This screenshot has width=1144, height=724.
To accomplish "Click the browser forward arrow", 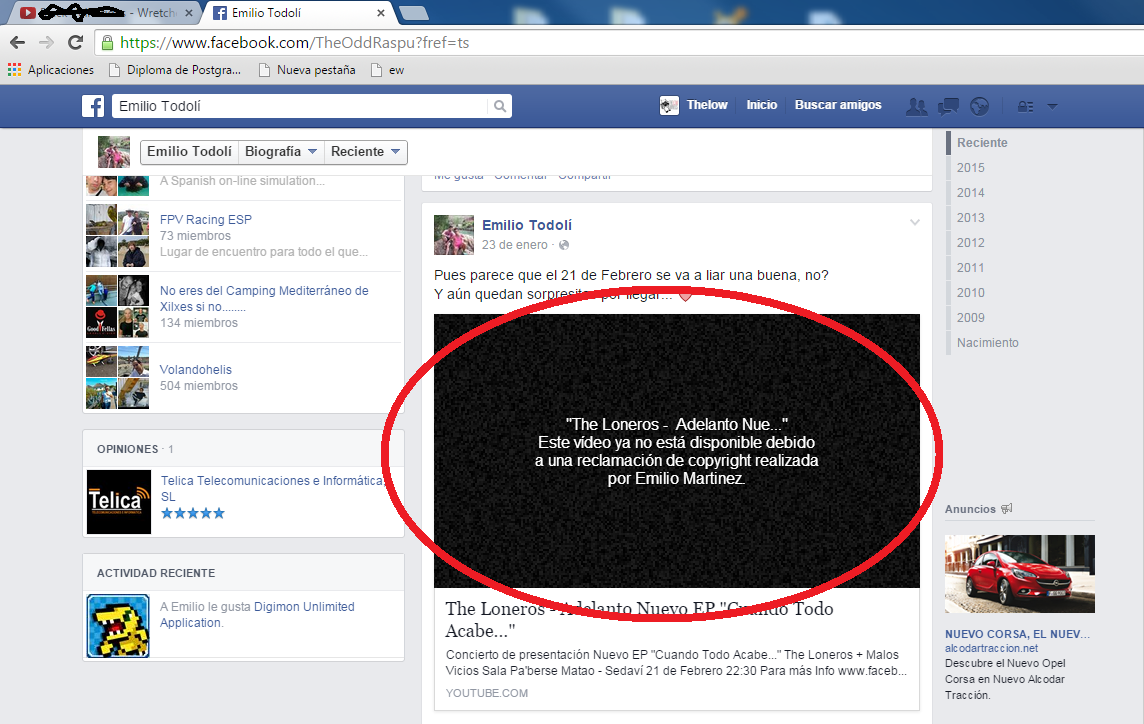I will coord(46,42).
